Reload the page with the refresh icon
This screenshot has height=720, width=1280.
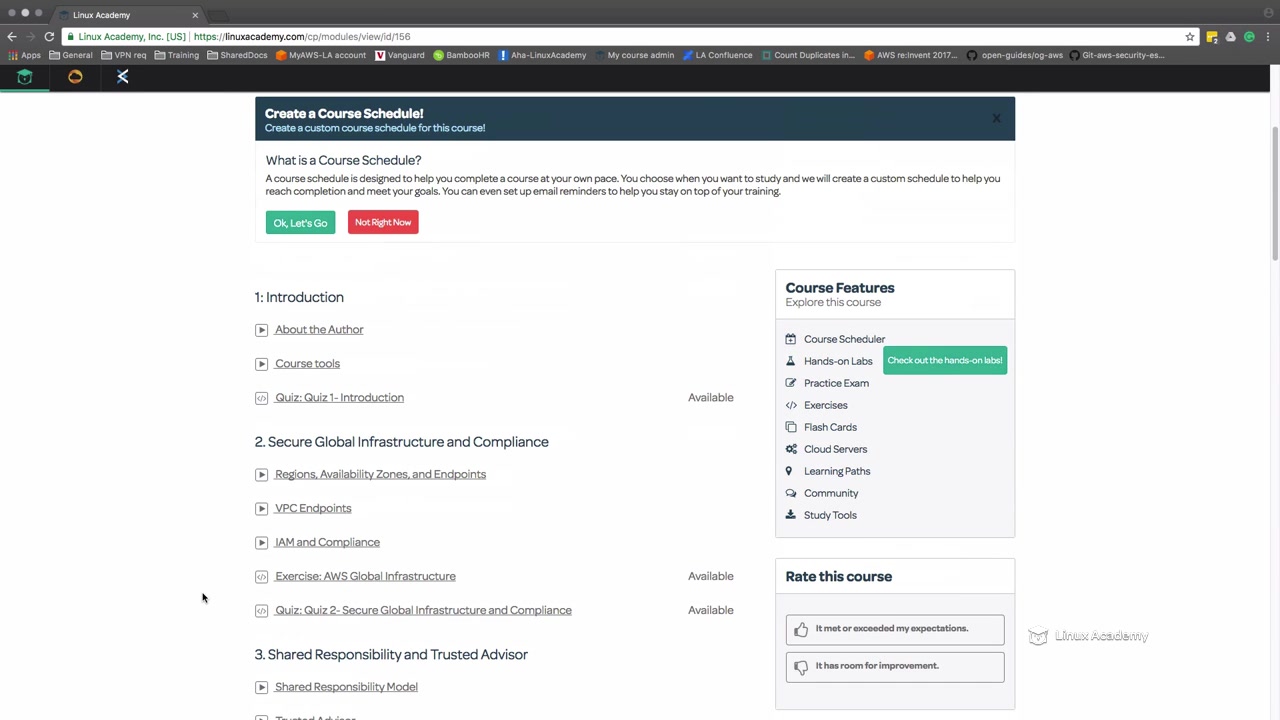coord(49,36)
